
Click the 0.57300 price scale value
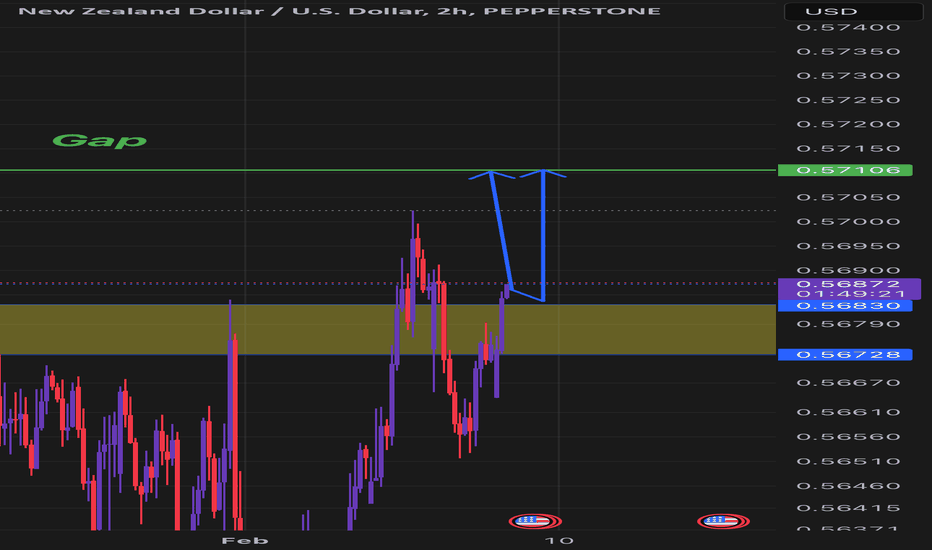(848, 76)
